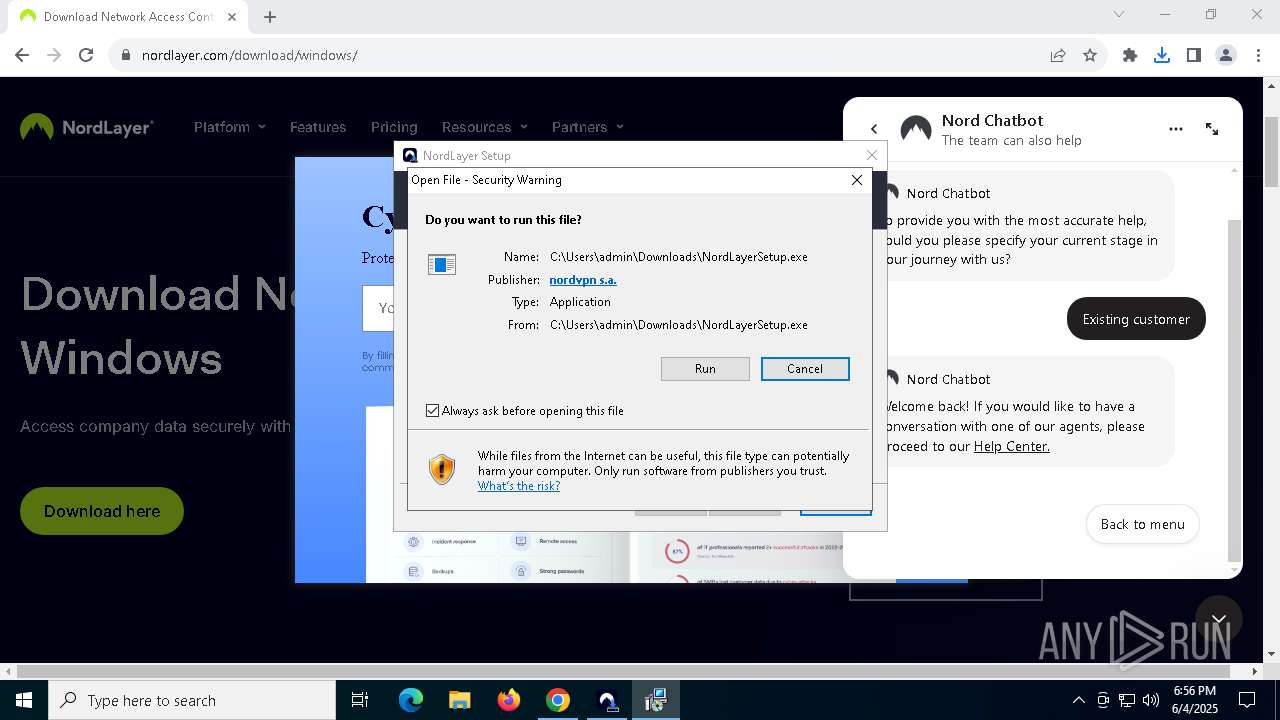
Task: Open the nordvpn s.a. publisher link
Action: (583, 280)
